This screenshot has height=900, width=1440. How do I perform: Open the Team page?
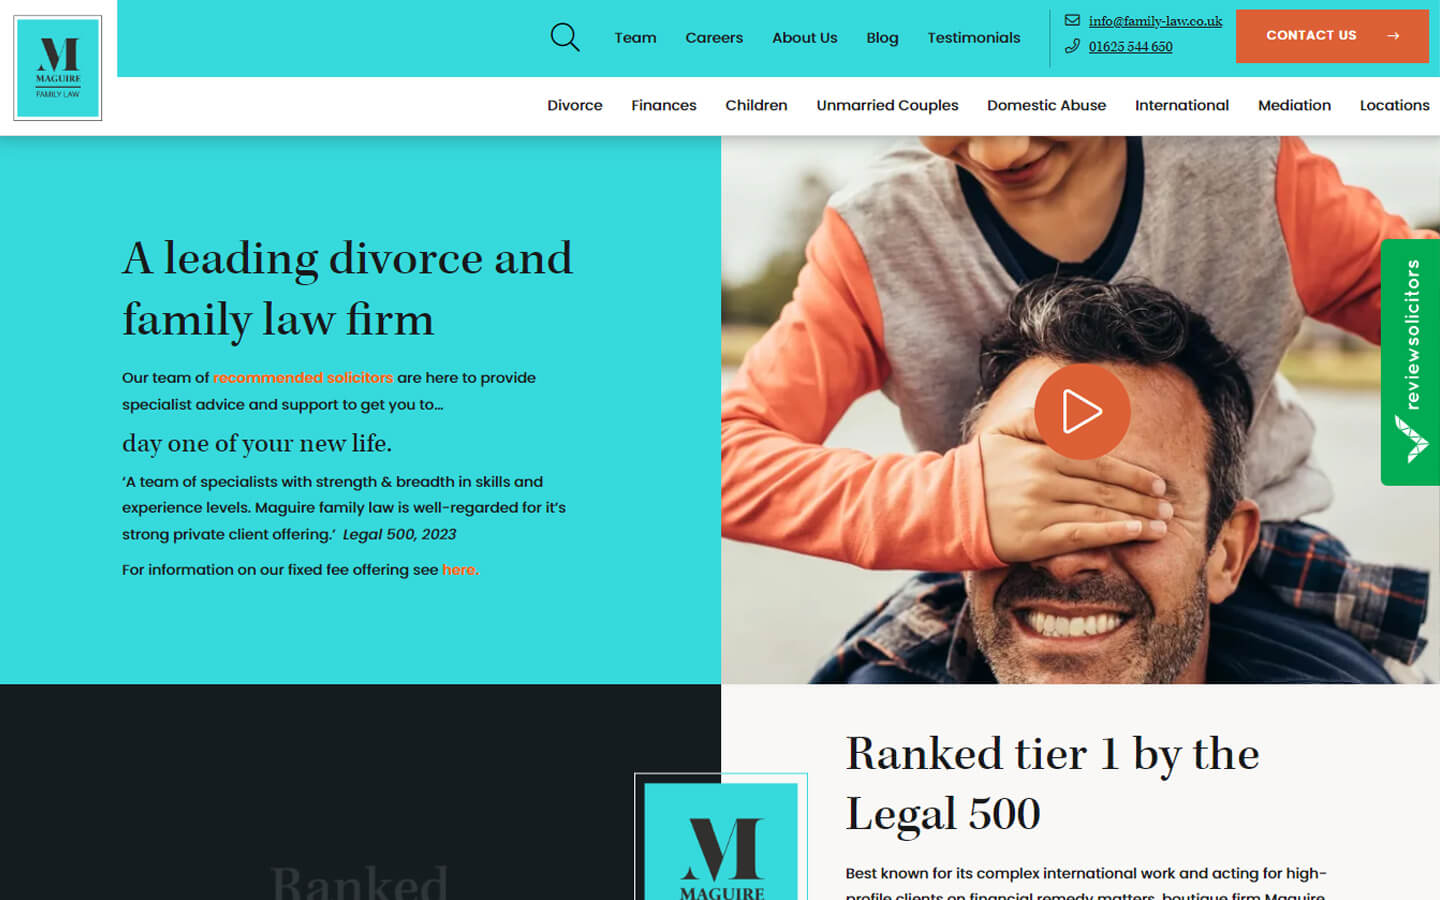(635, 38)
